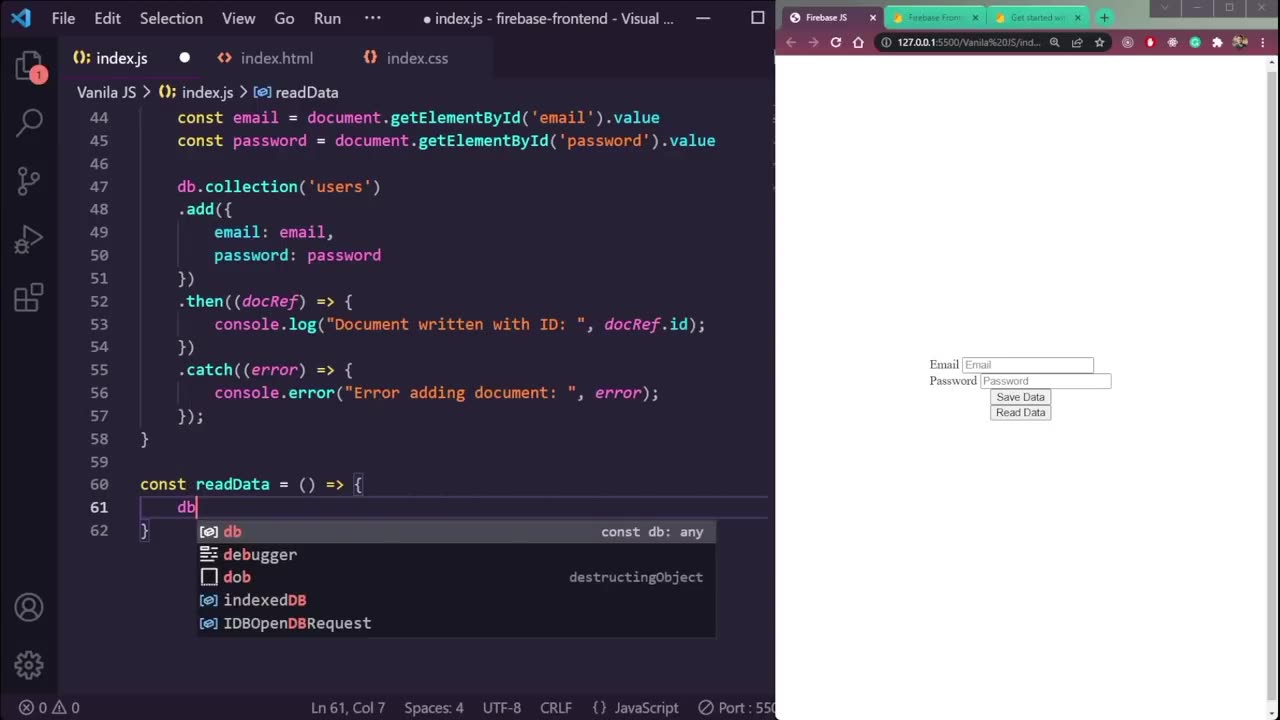Image resolution: width=1280 pixels, height=720 pixels.
Task: Open the View menu
Action: pyautogui.click(x=238, y=18)
